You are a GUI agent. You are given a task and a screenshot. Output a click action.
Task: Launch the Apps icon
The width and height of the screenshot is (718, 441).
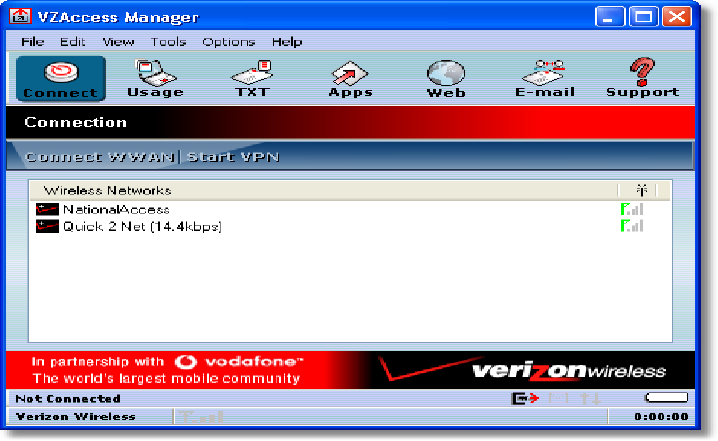(350, 79)
